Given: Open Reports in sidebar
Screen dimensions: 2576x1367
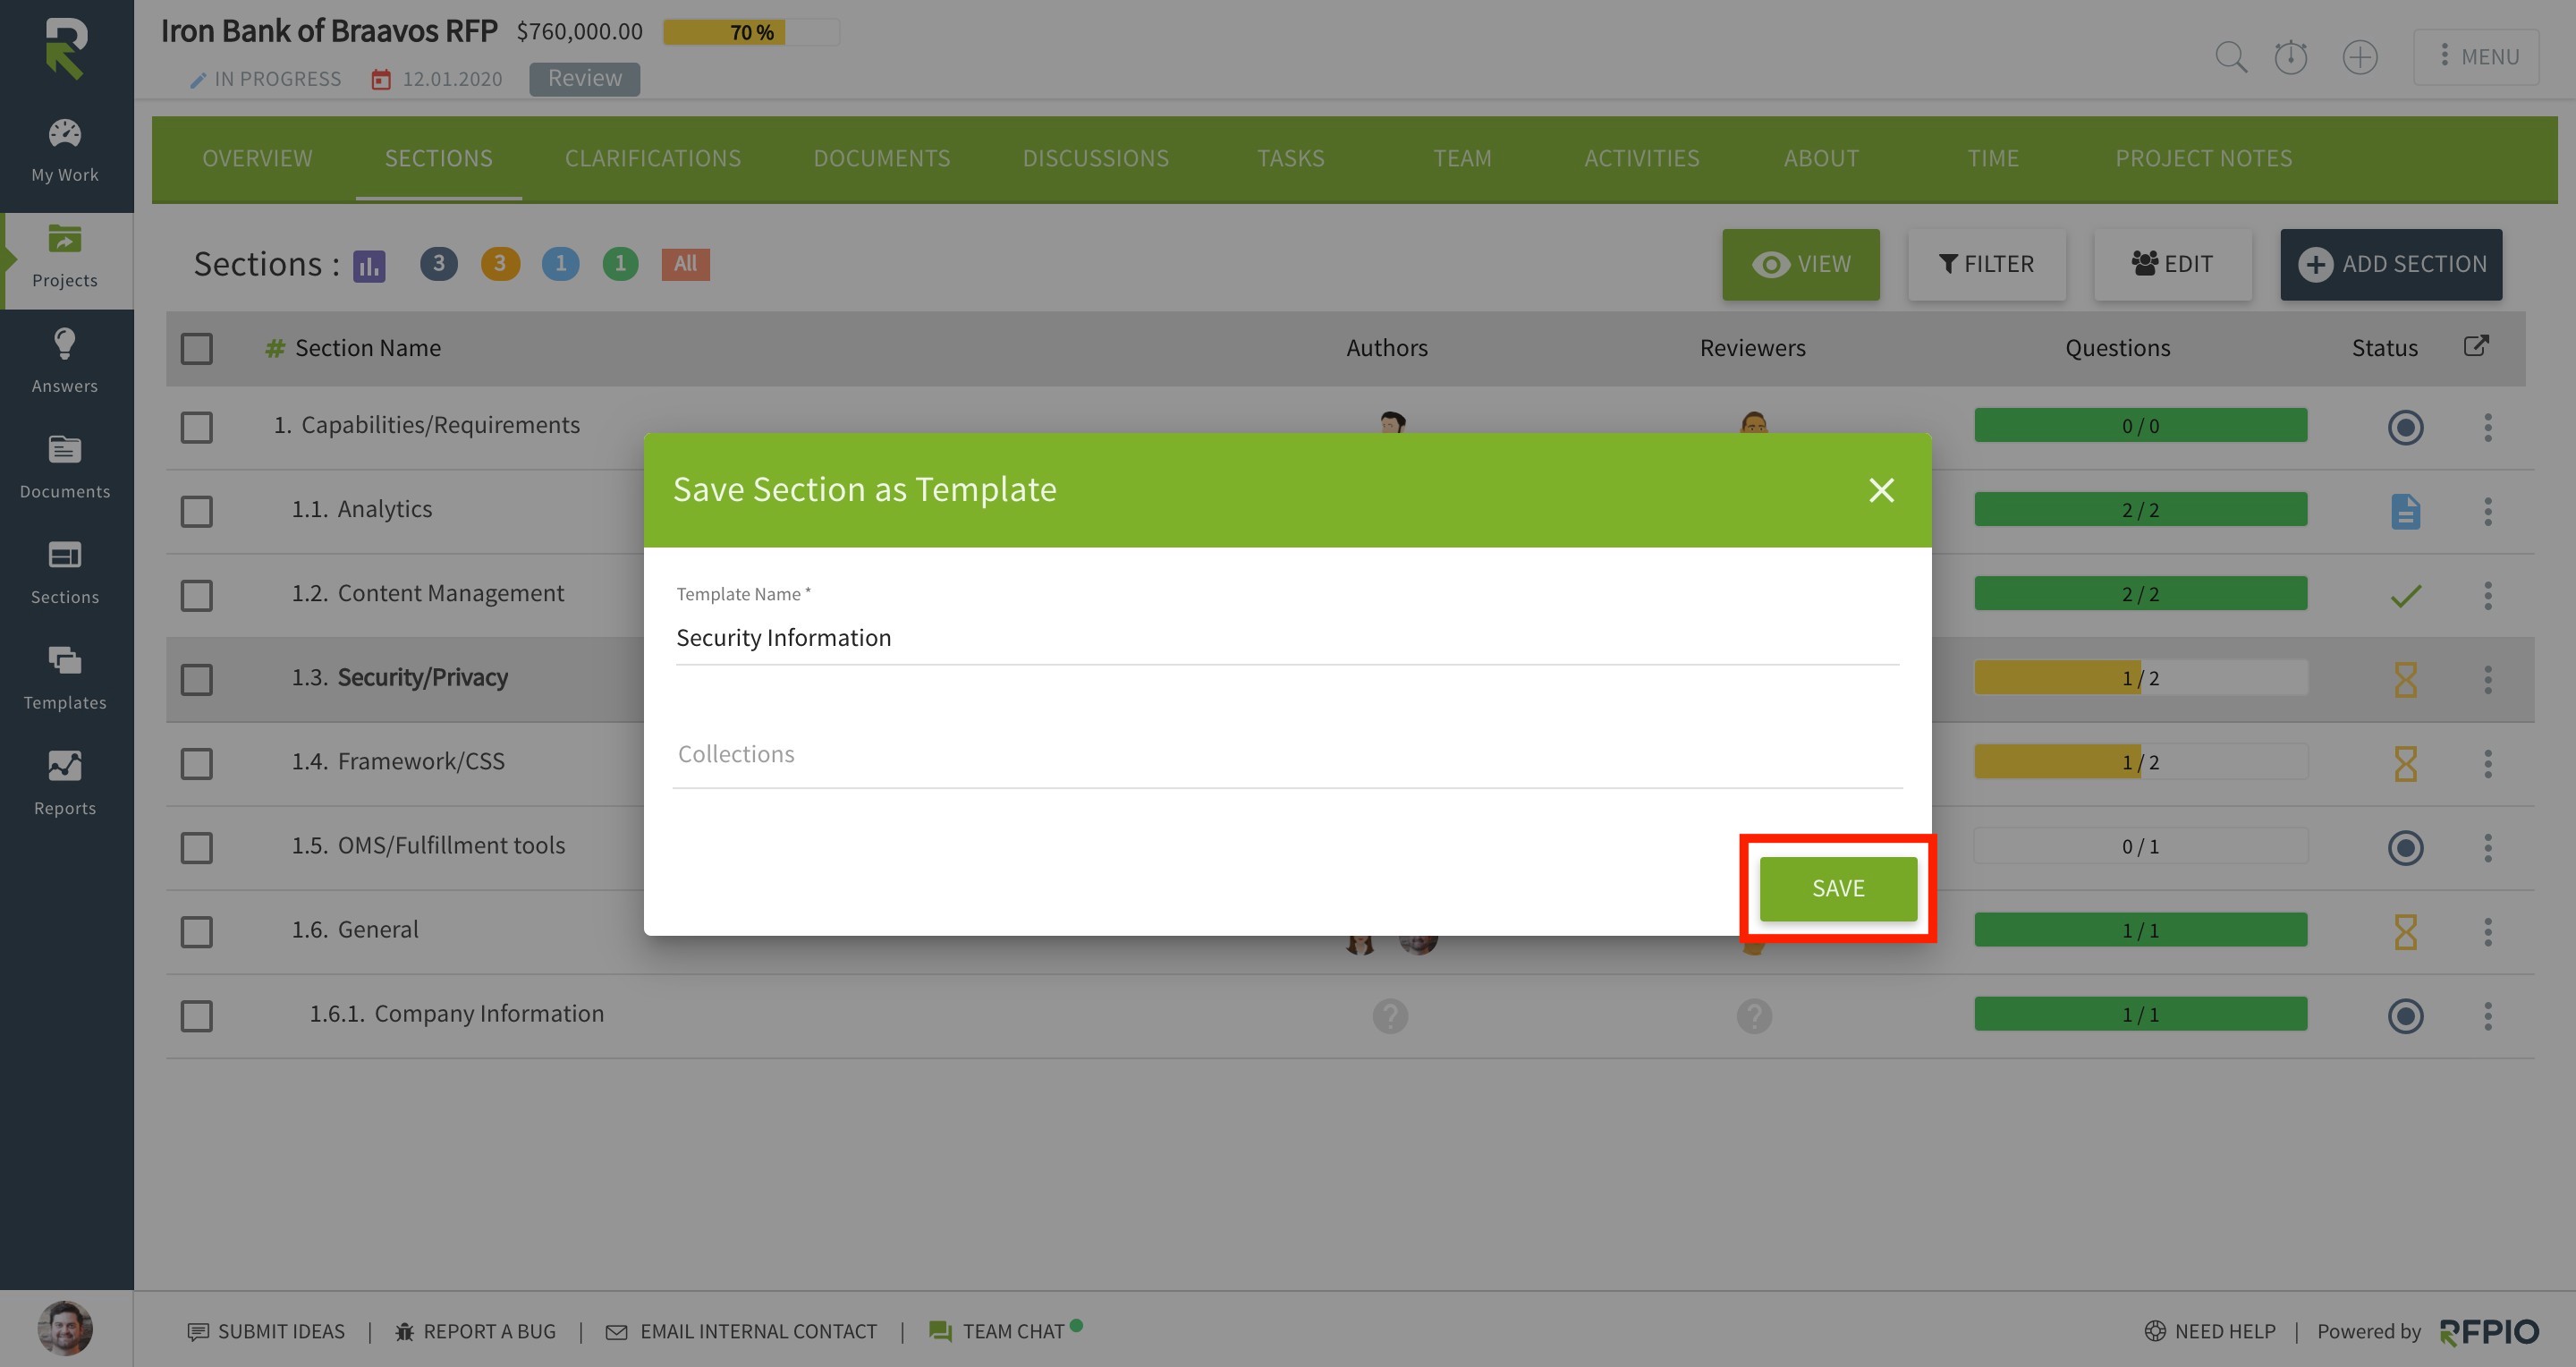Looking at the screenshot, I should coord(65,784).
